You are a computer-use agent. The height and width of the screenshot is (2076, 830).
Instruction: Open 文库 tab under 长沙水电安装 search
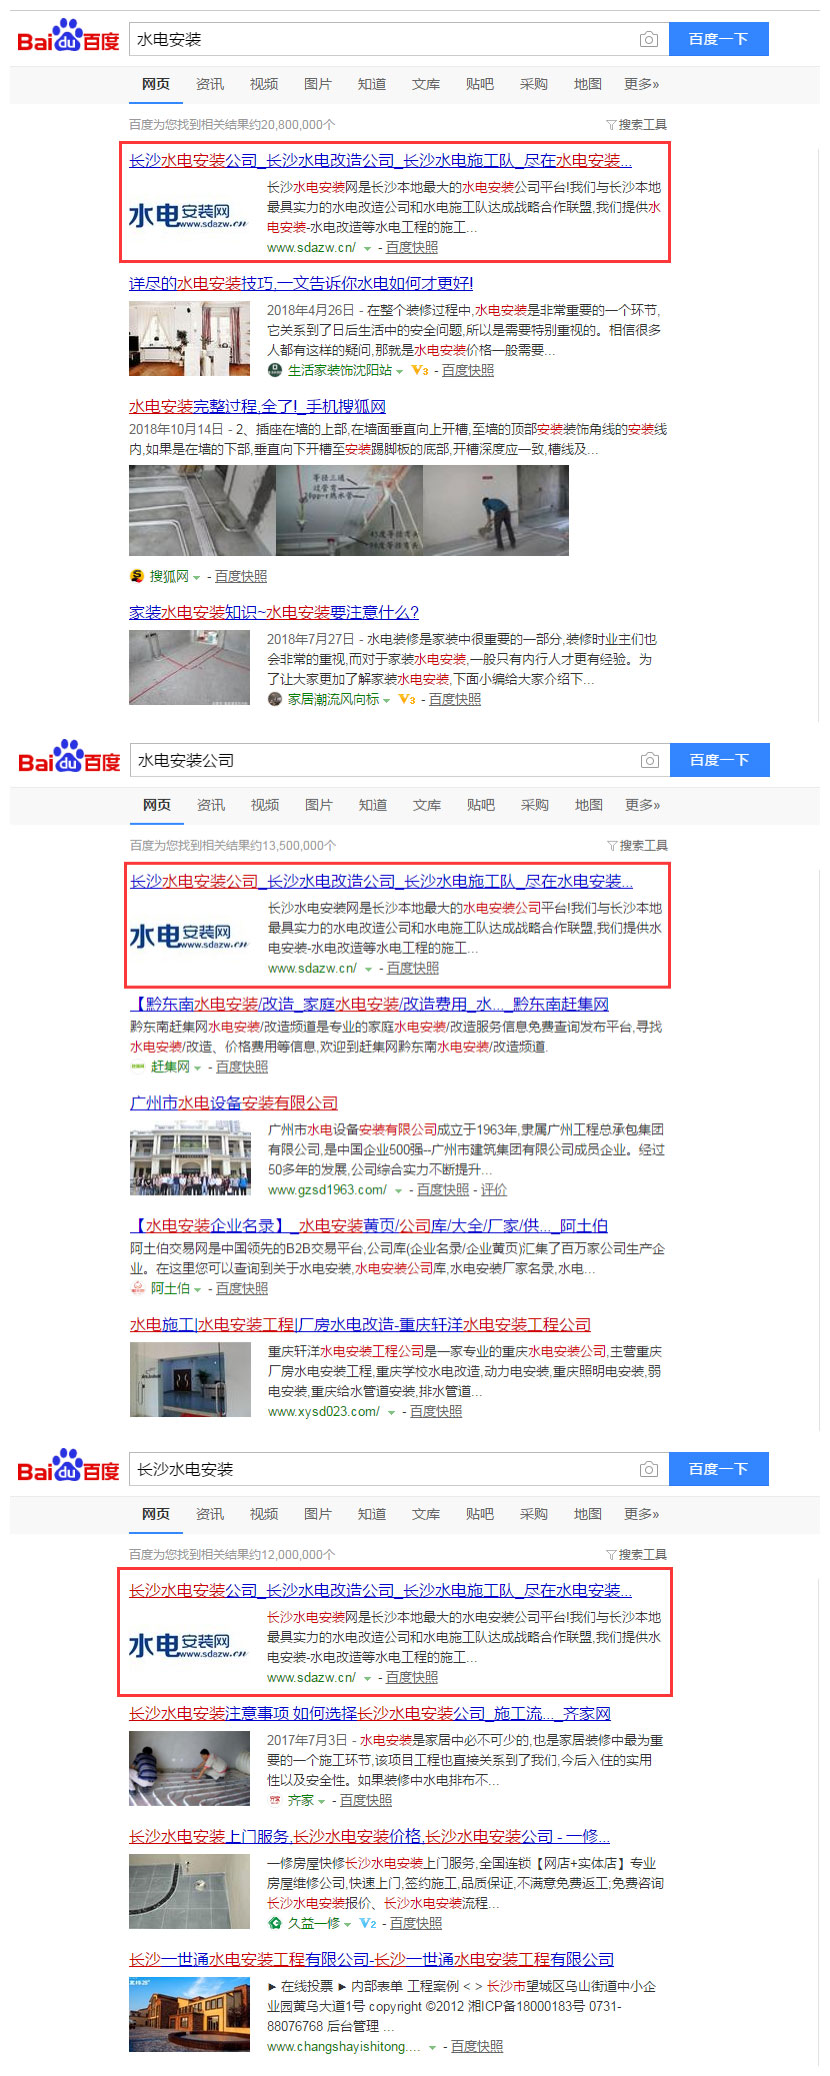(x=426, y=1514)
